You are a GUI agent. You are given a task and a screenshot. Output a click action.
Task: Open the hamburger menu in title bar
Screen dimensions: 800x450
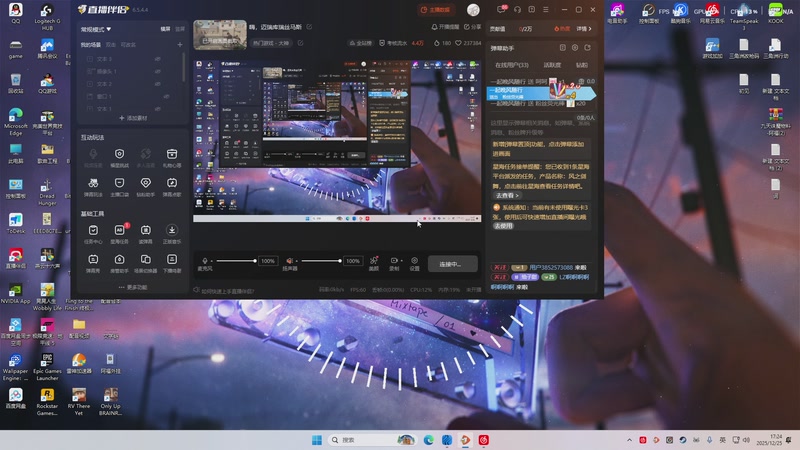546,10
